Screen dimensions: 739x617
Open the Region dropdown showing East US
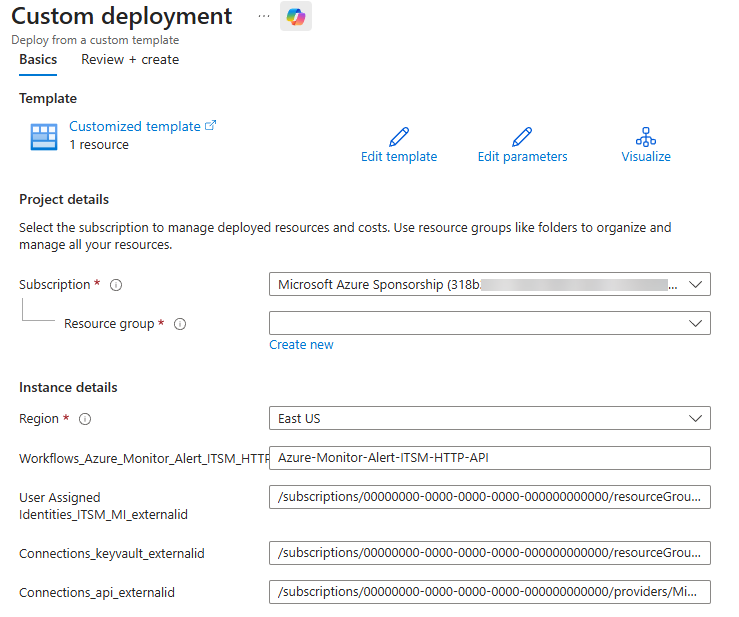(489, 418)
